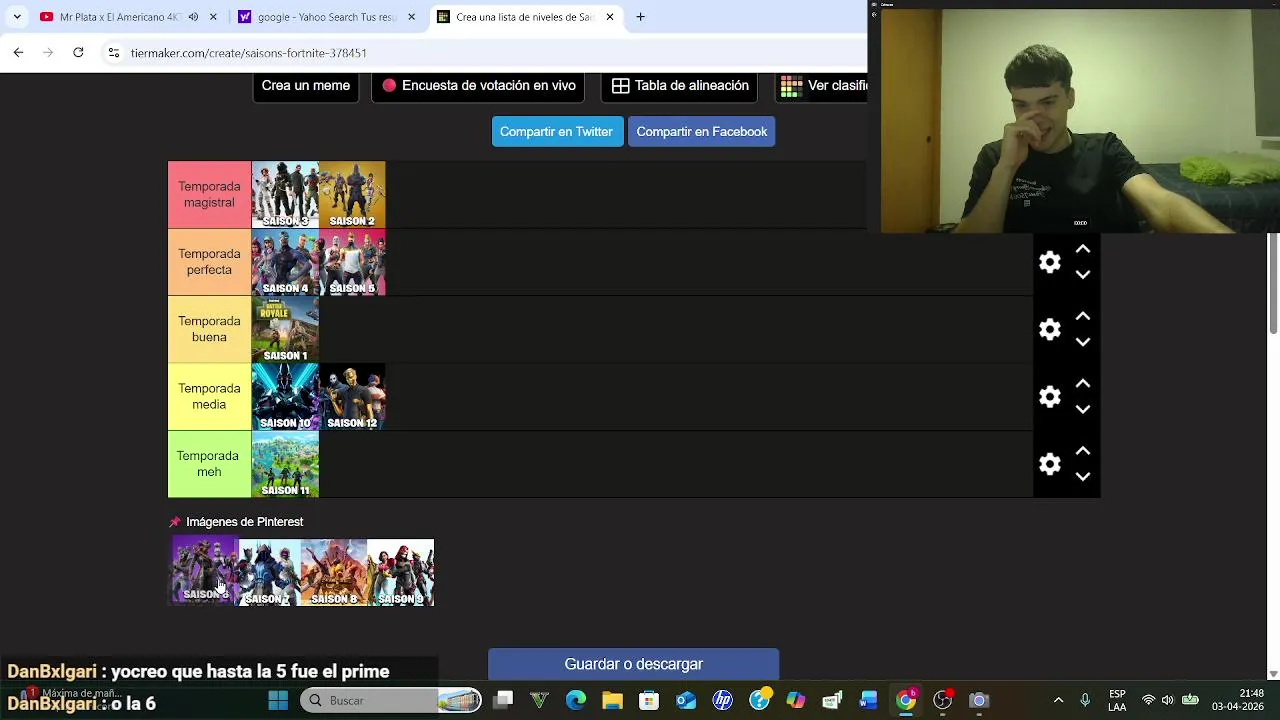Open HP app from taskbar

(722, 701)
